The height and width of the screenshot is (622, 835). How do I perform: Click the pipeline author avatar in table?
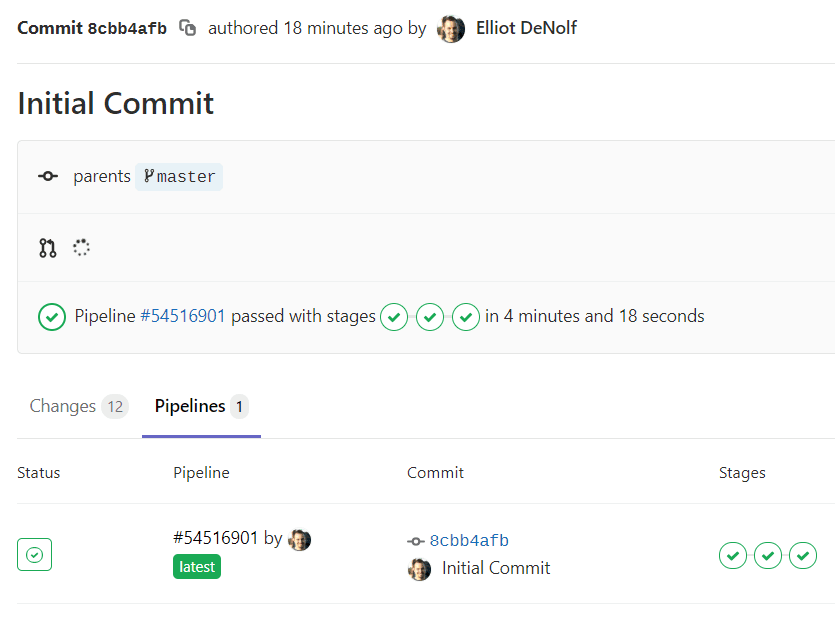tap(299, 539)
